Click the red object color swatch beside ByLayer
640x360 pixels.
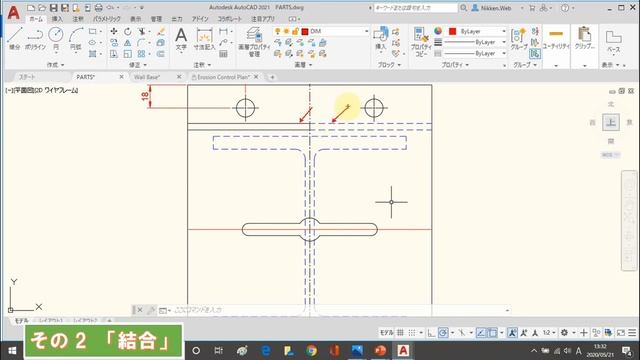452,31
